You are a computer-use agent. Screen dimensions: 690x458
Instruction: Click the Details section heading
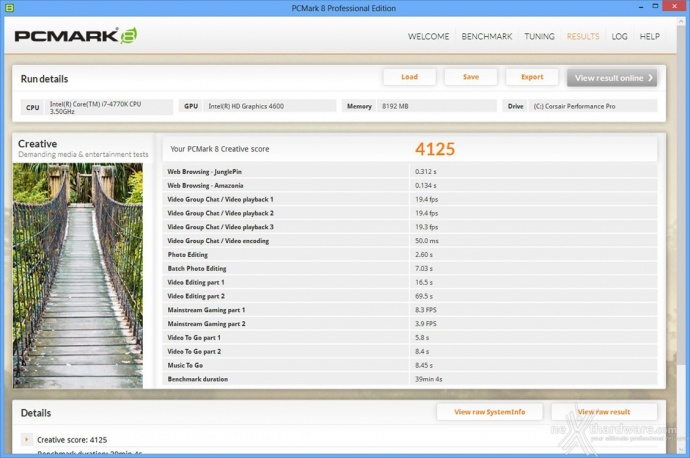click(x=36, y=413)
